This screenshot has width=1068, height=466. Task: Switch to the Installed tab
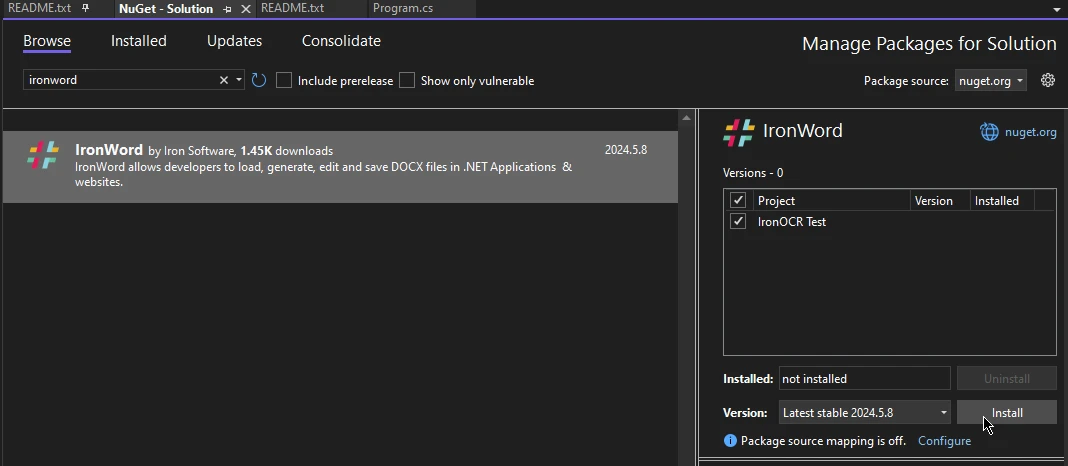pos(138,41)
